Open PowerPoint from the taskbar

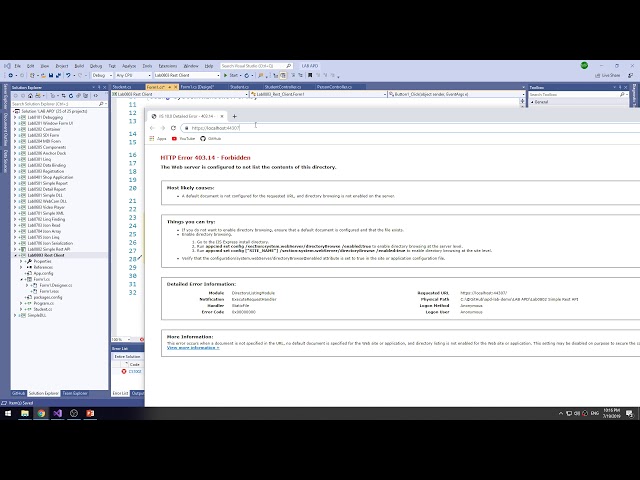coord(90,413)
